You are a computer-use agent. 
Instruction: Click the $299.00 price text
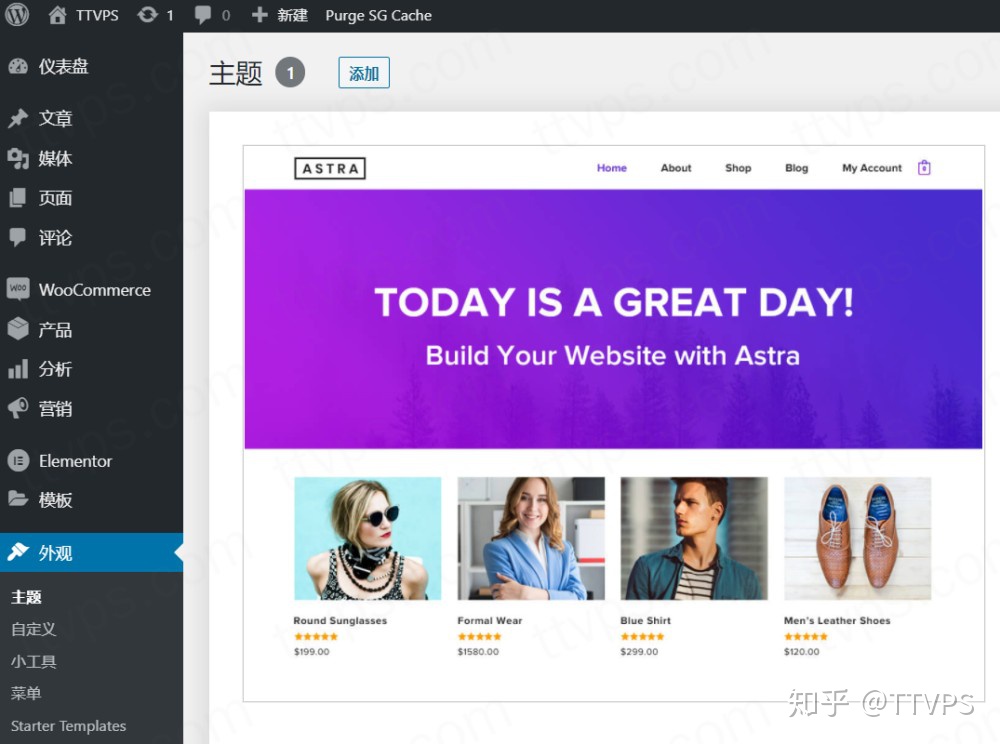click(x=639, y=652)
